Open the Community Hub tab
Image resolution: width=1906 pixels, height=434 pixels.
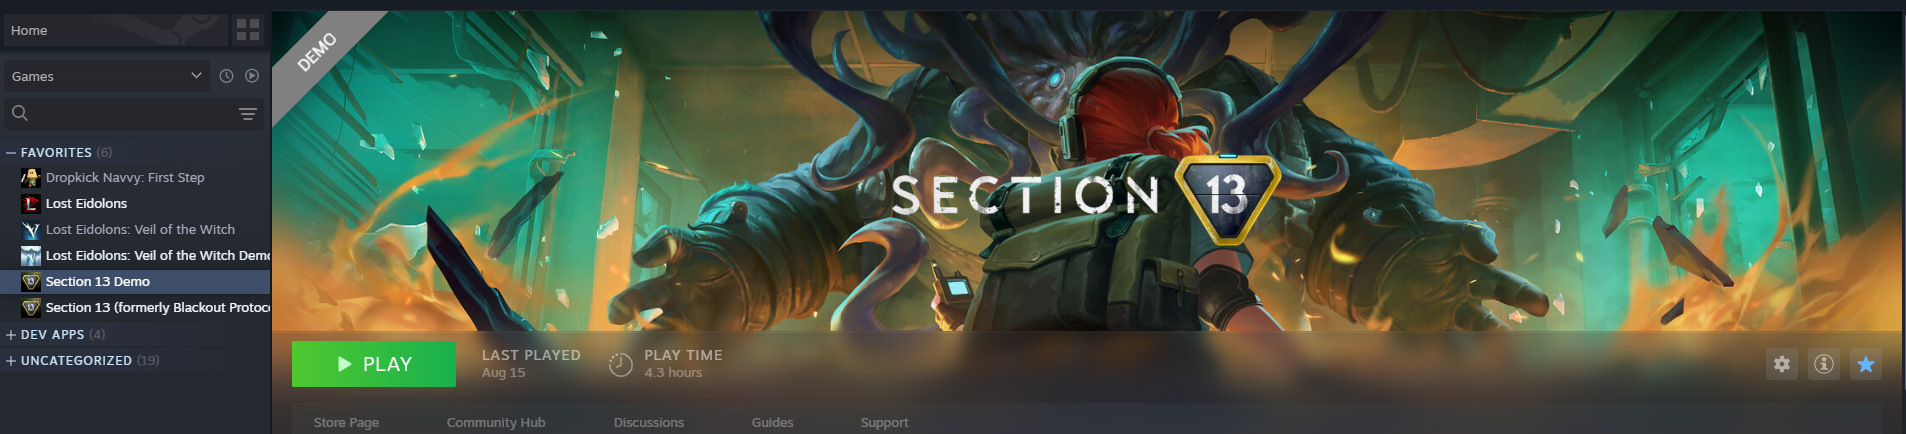tap(496, 422)
